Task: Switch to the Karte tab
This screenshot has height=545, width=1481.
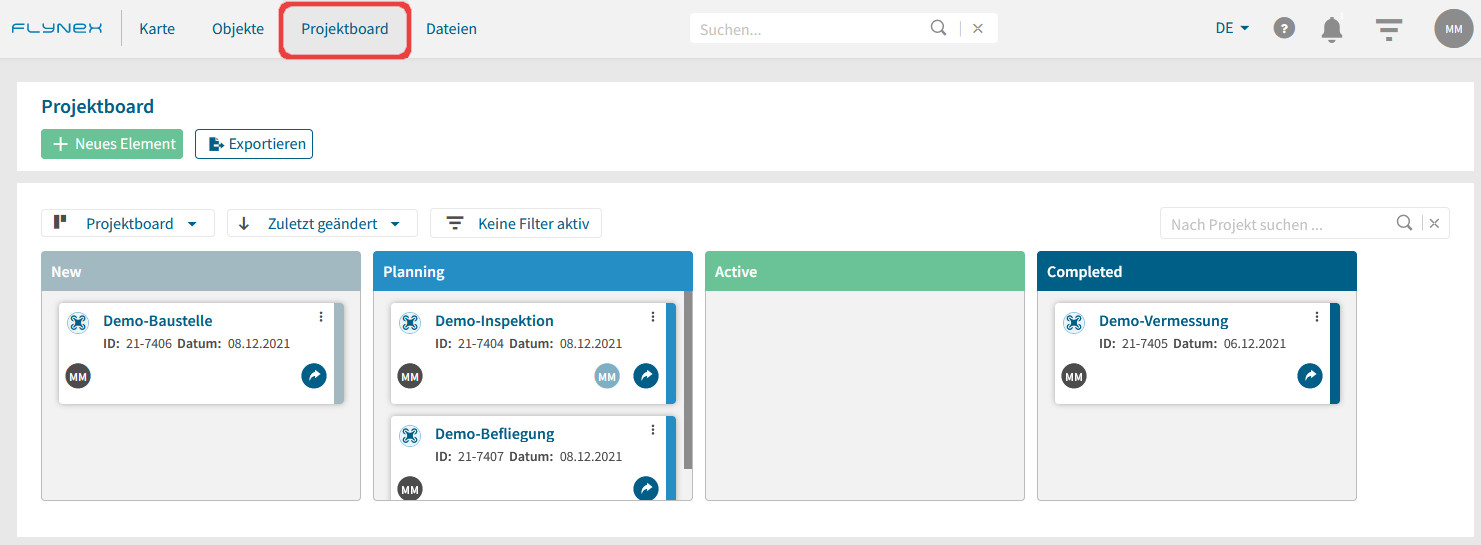Action: (157, 29)
